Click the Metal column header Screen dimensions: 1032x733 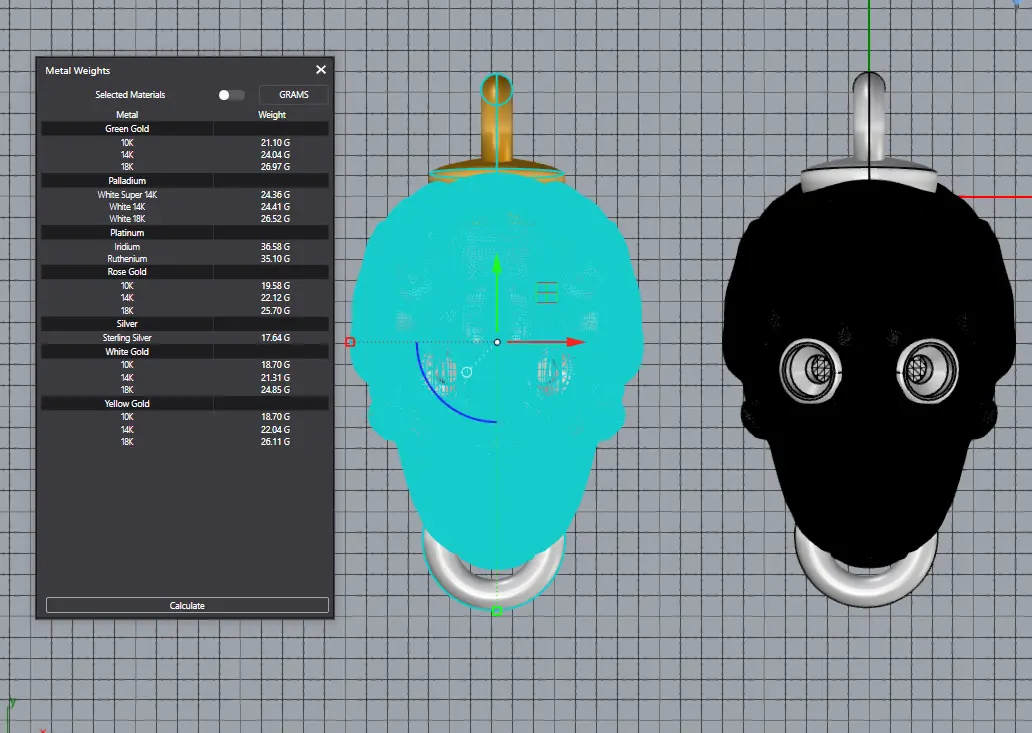pyautogui.click(x=127, y=115)
